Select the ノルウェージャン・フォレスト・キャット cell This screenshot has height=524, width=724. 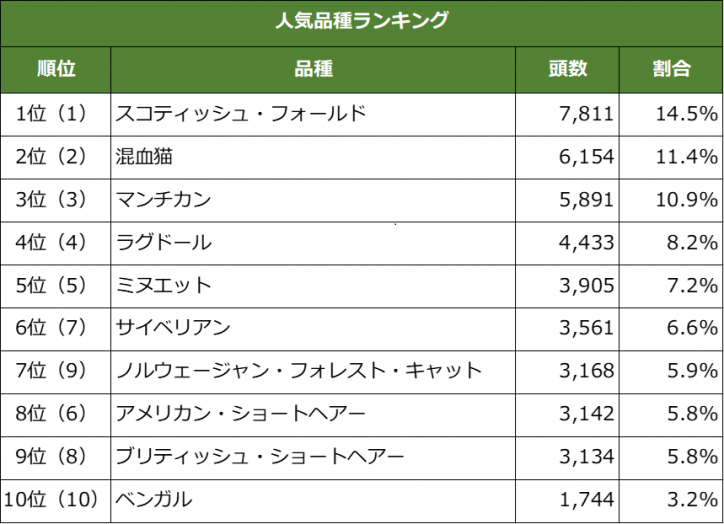[313, 372]
